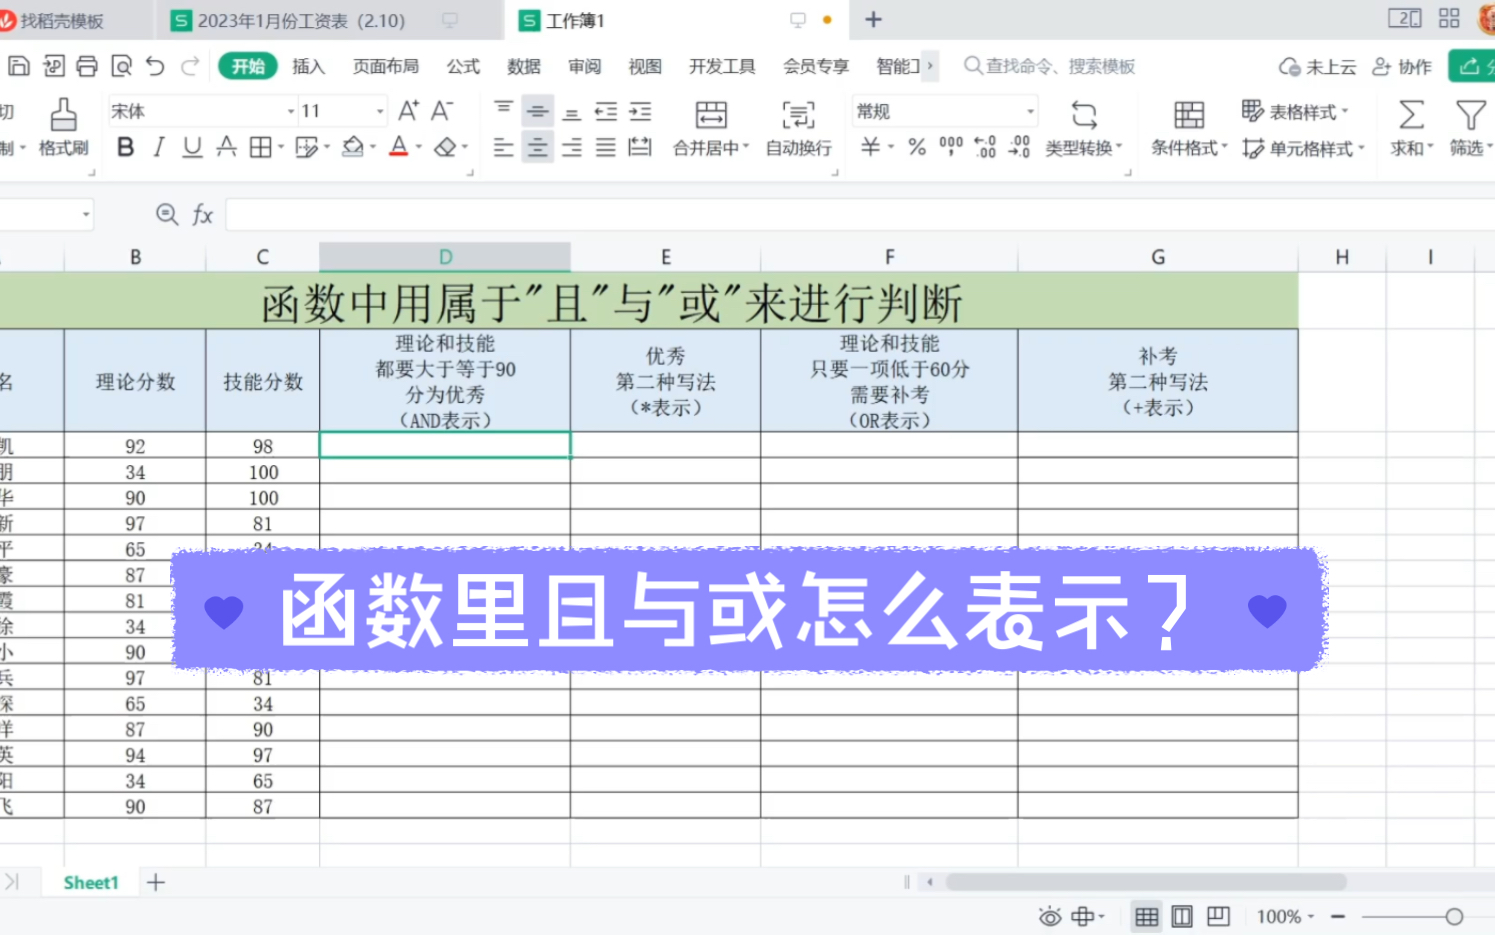
Task: Open font name dropdown 宋体
Action: (x=291, y=111)
